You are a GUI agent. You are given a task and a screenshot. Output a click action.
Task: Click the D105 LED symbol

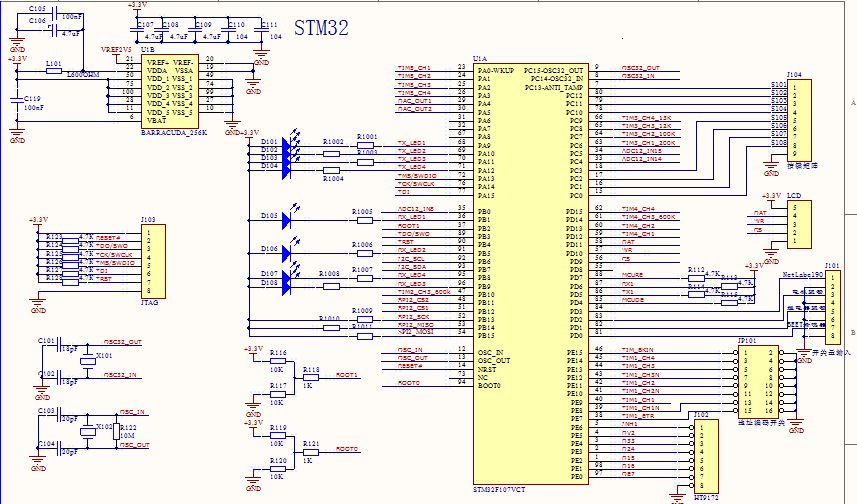pyautogui.click(x=286, y=220)
